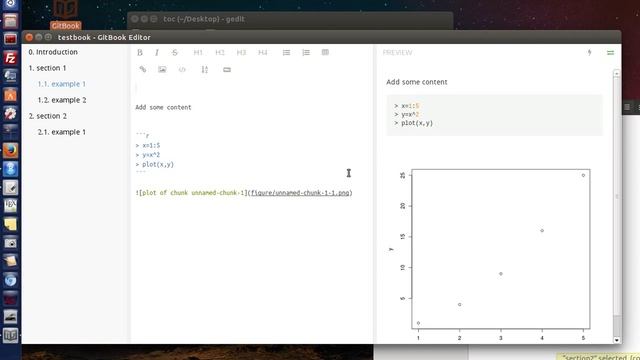Insert an H3 heading

coord(241,52)
